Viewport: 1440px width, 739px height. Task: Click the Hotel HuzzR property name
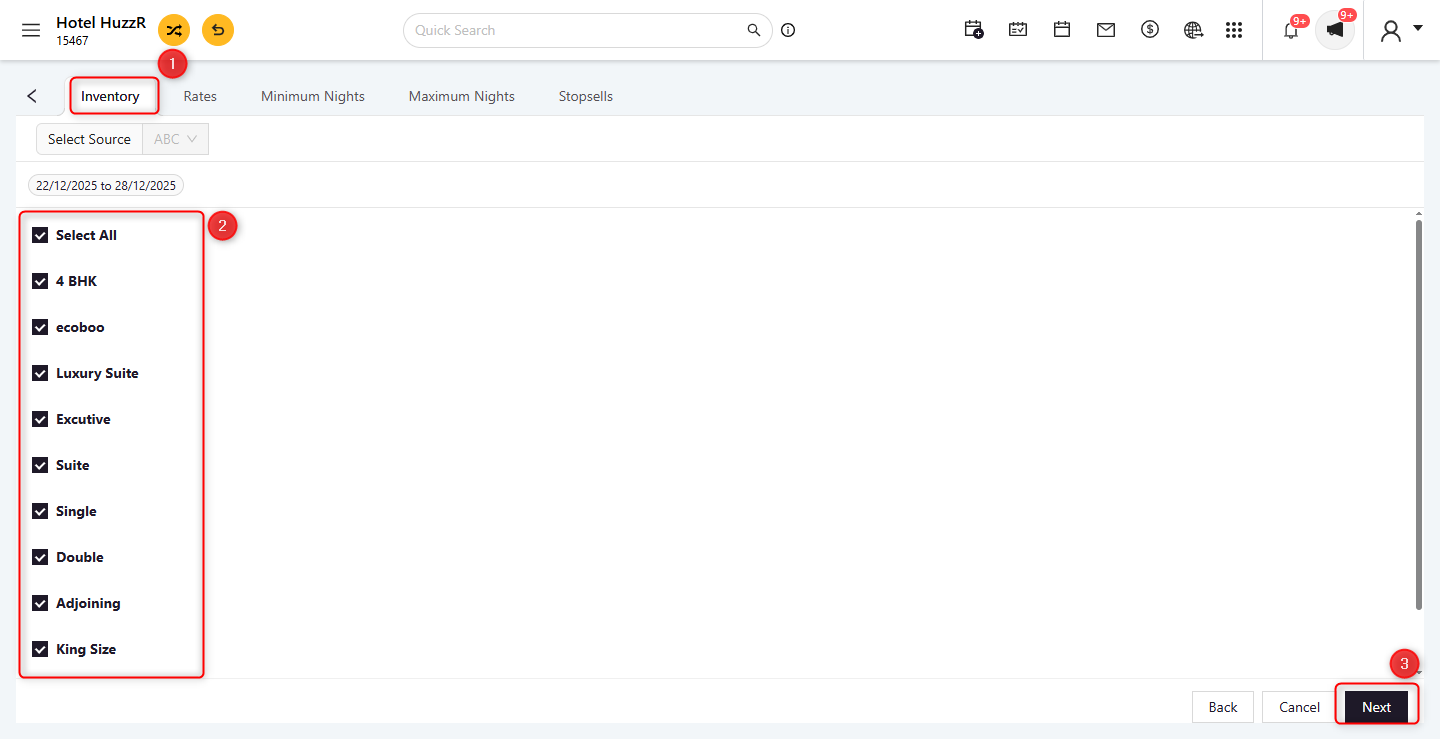(x=101, y=22)
